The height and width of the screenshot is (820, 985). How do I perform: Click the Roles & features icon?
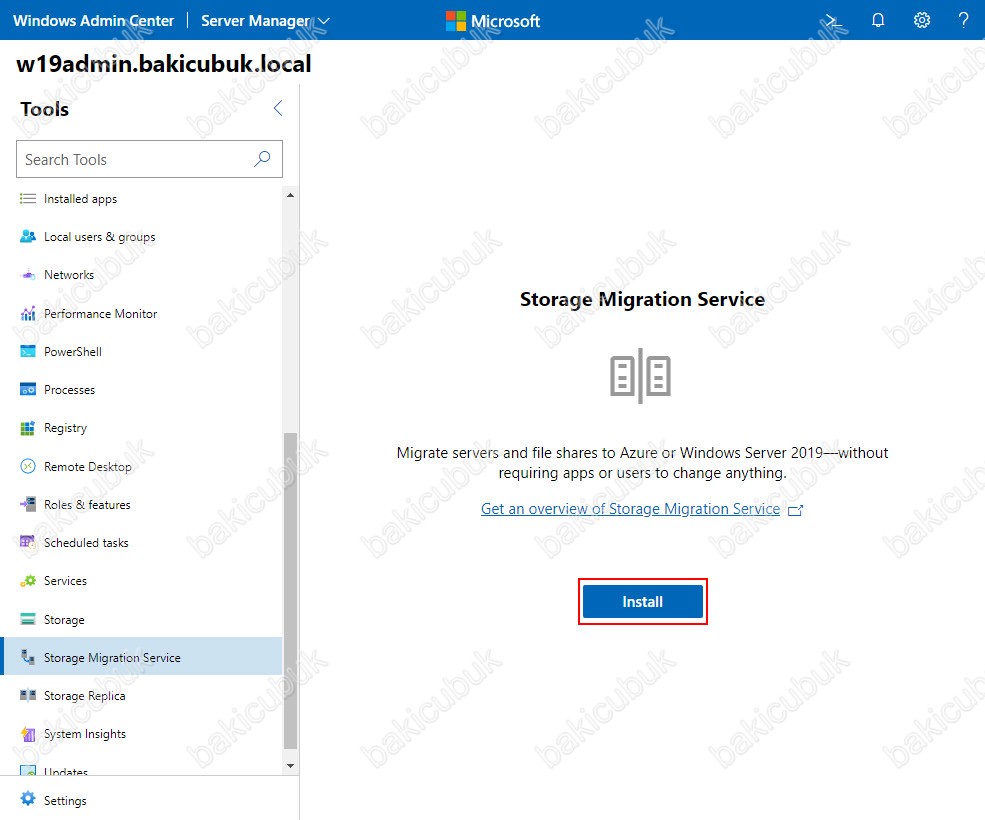tap(28, 504)
